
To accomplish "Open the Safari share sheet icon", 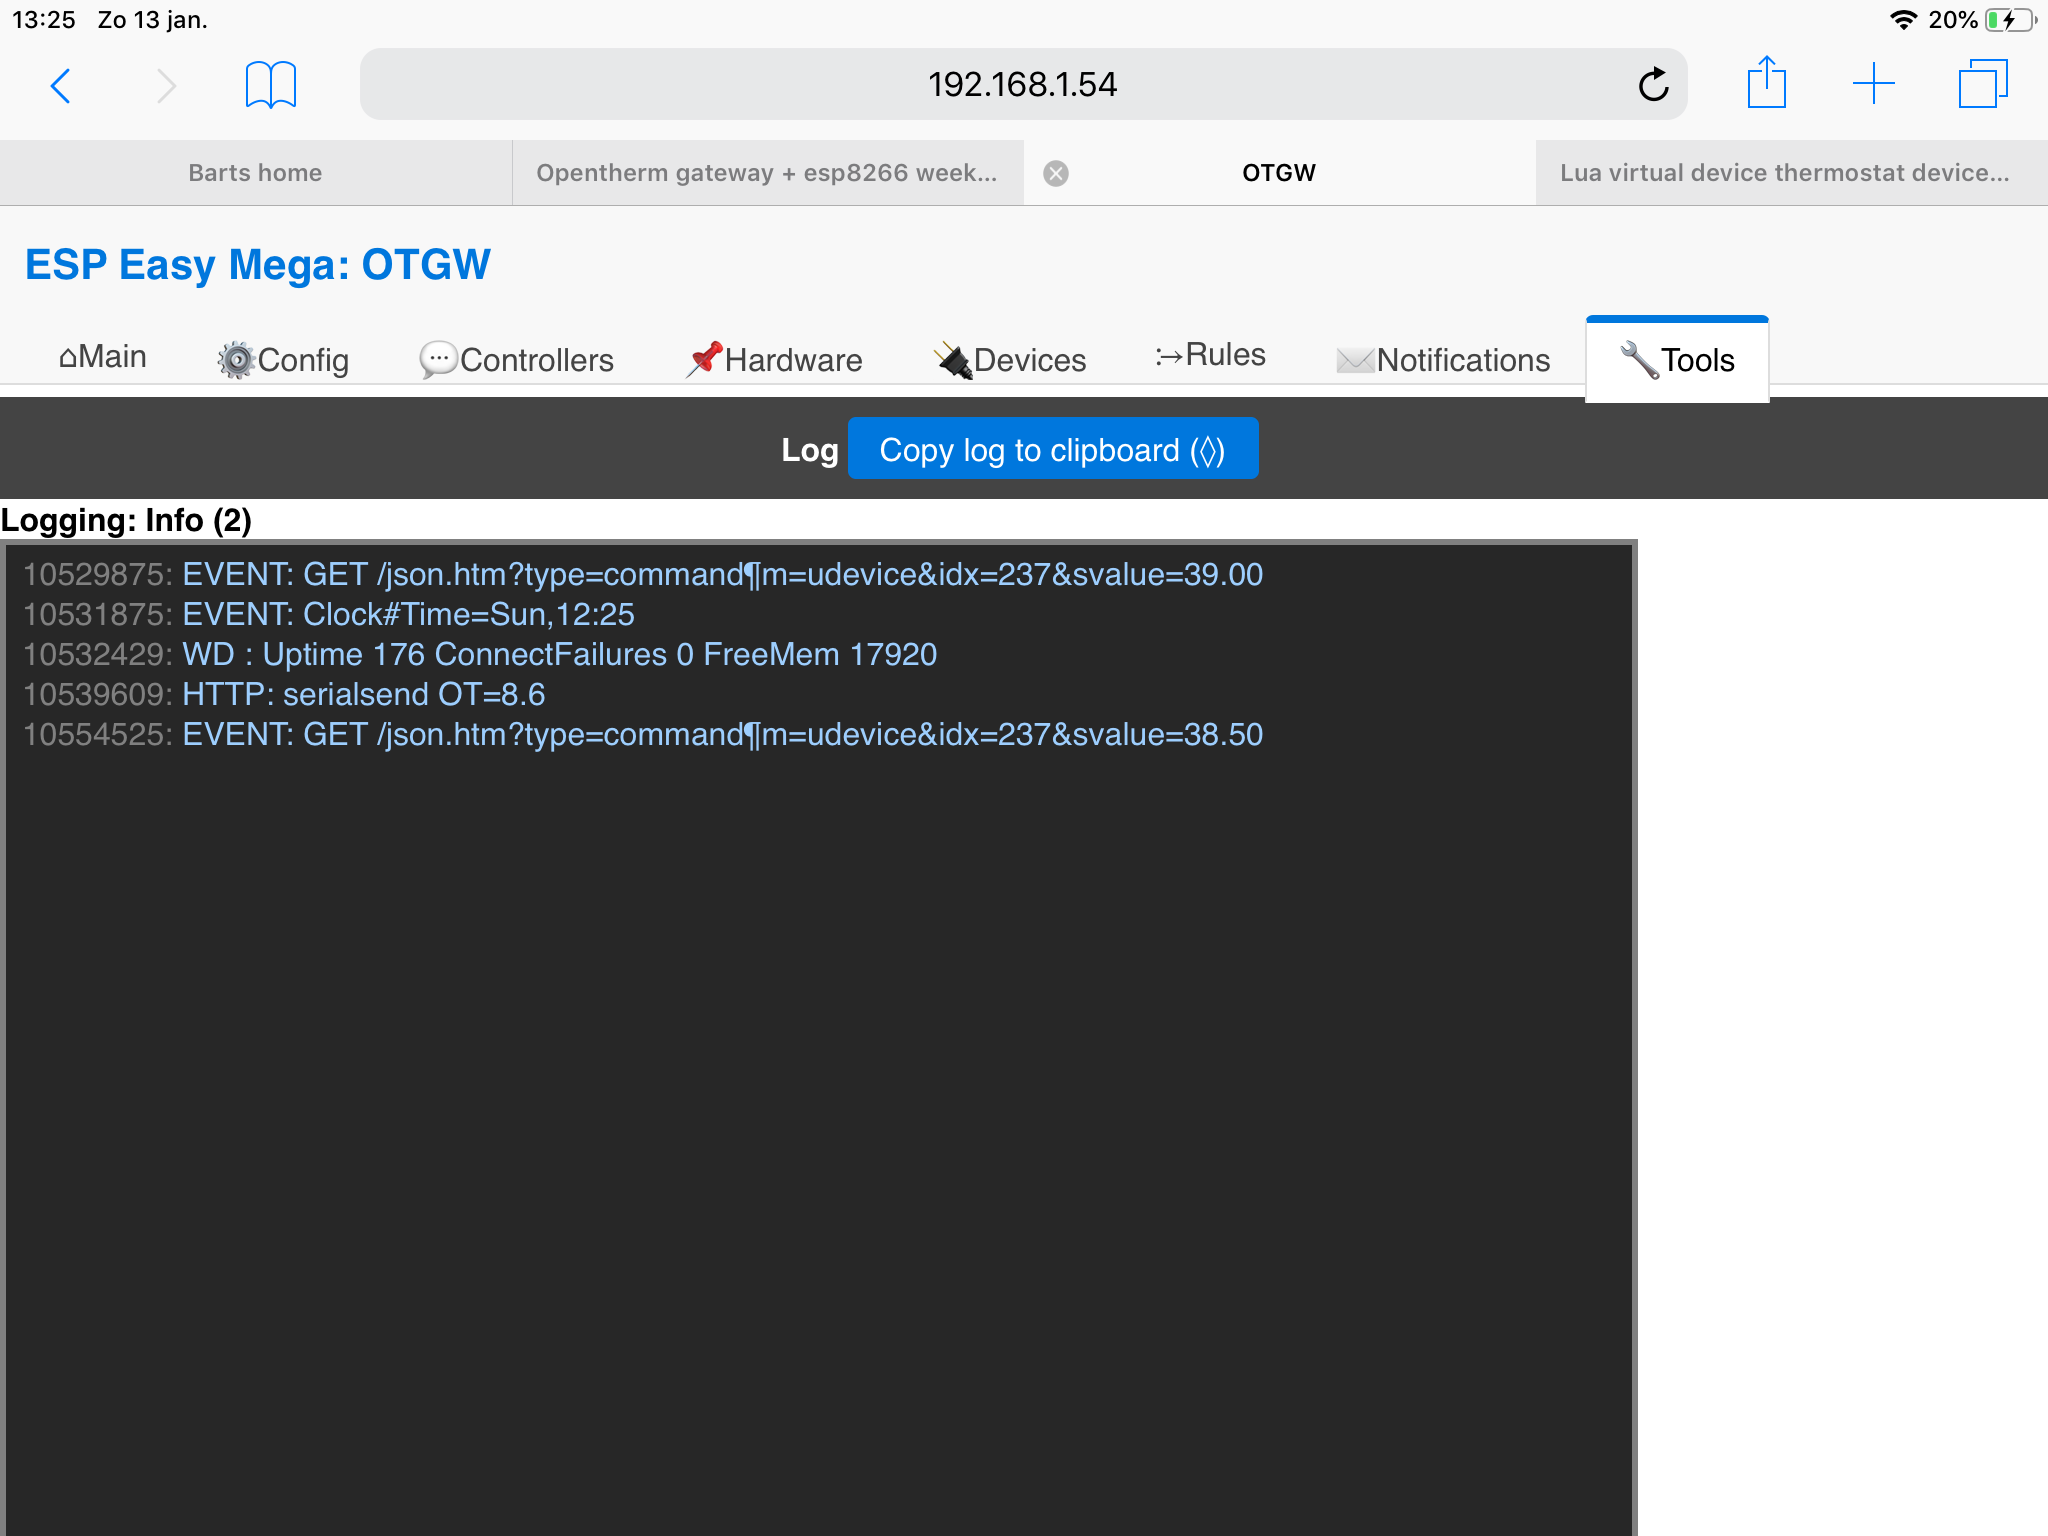I will tap(1766, 82).
